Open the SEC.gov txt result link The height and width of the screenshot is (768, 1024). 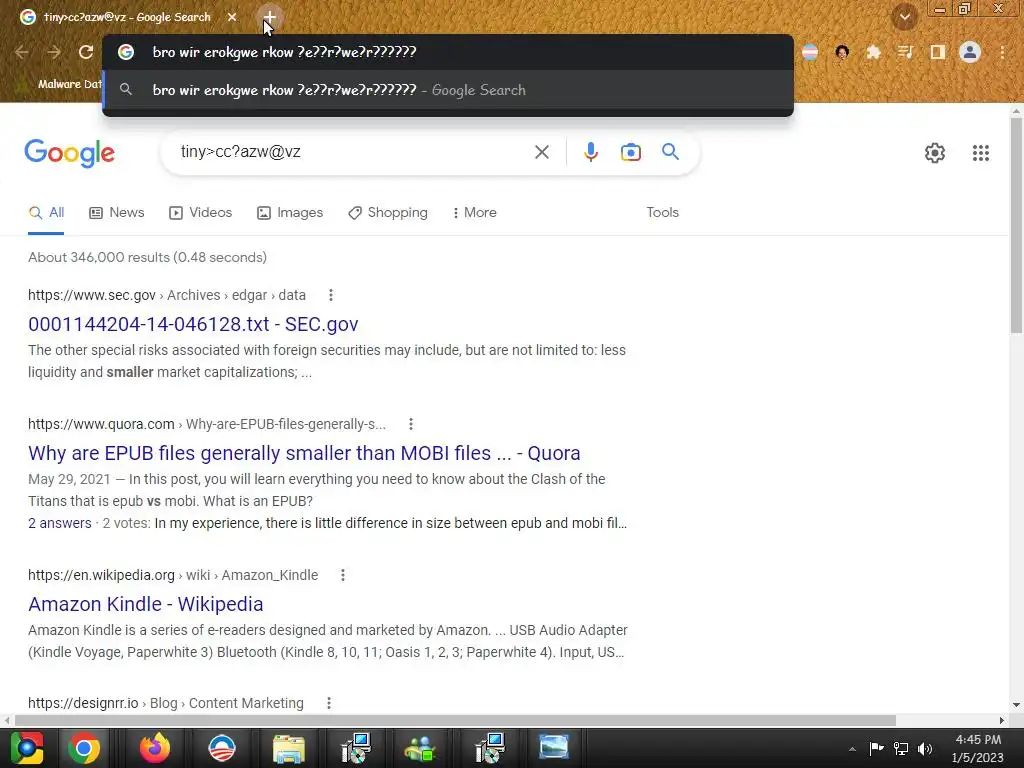[193, 324]
